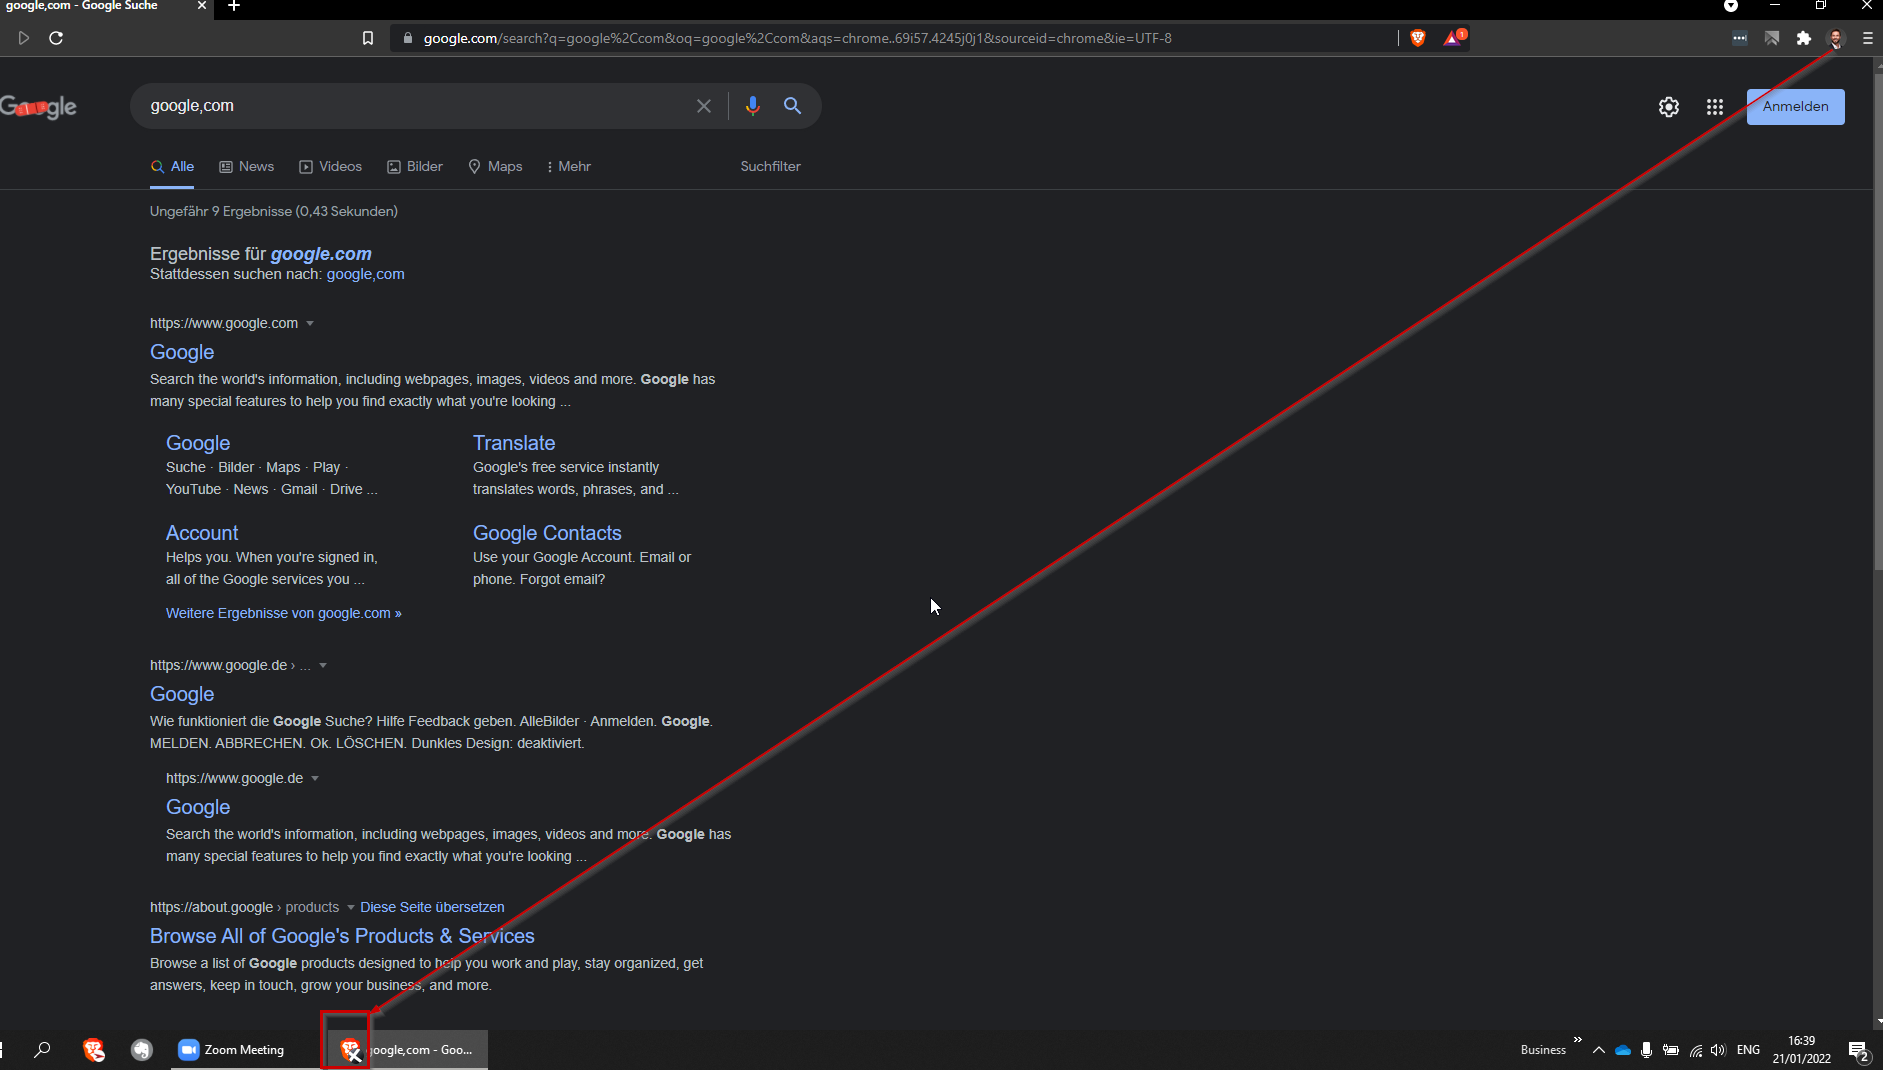Open Weitere Ergebnisse von google.com link
The height and width of the screenshot is (1070, 1883).
pyautogui.click(x=283, y=613)
